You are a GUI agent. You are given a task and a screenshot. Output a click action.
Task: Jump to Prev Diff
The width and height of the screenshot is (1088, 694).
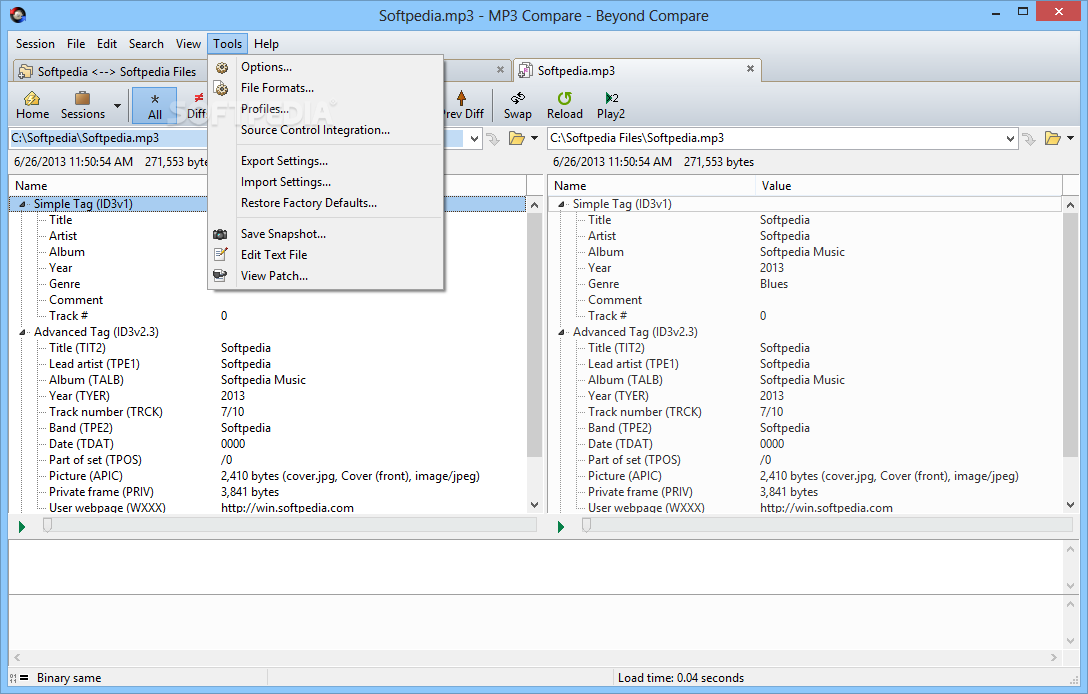click(x=463, y=105)
